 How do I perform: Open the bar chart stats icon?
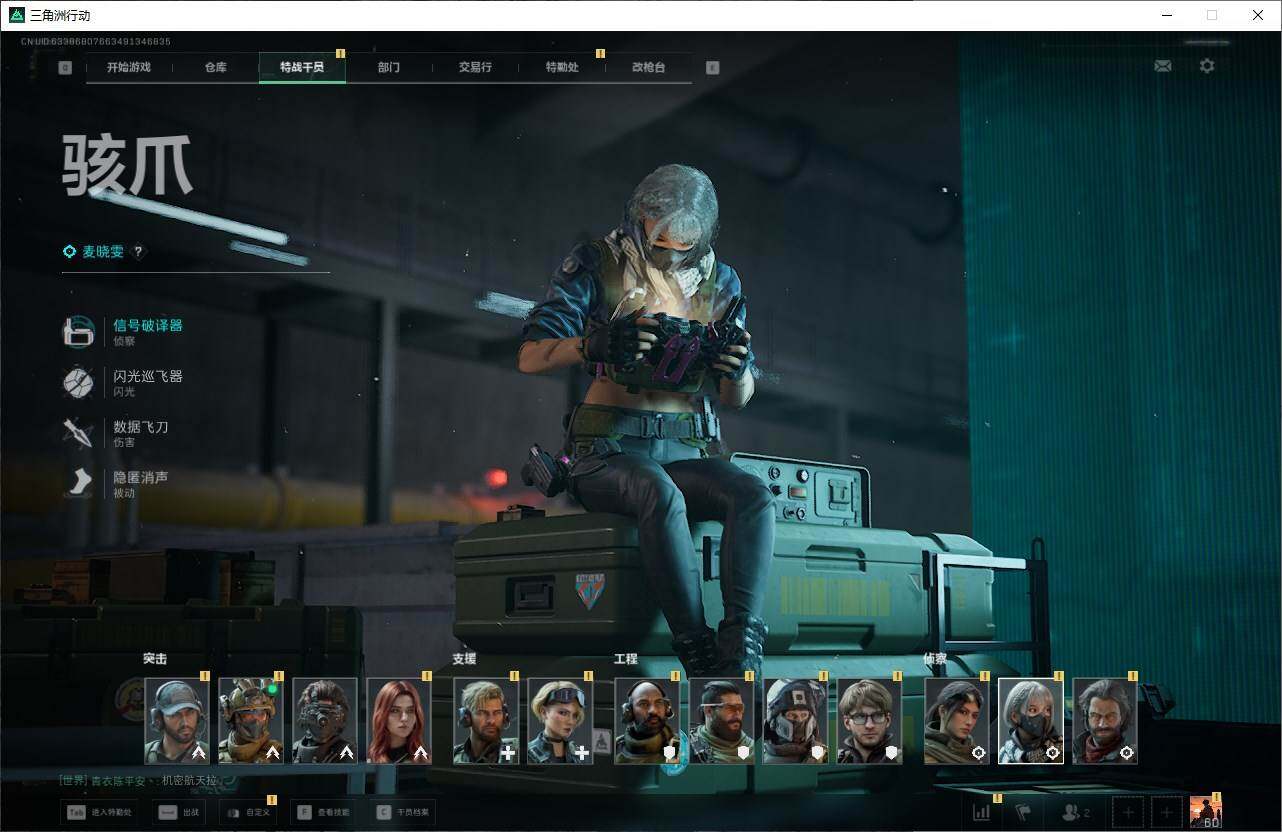point(981,812)
